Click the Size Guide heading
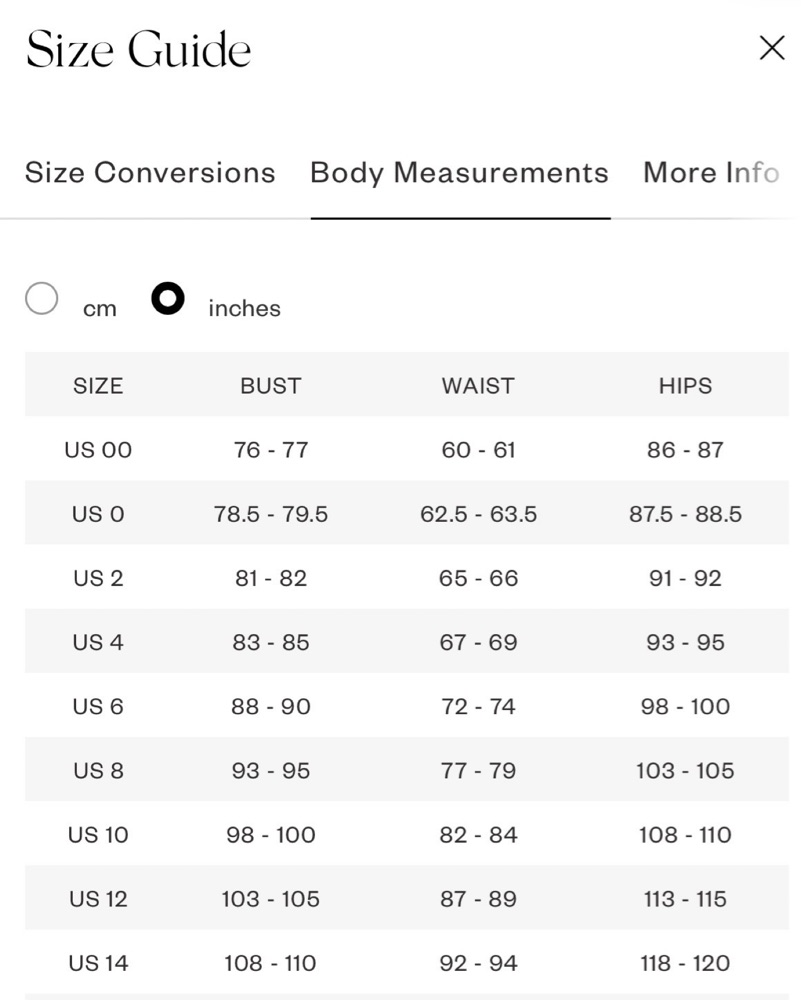The height and width of the screenshot is (1000, 801). [138, 49]
